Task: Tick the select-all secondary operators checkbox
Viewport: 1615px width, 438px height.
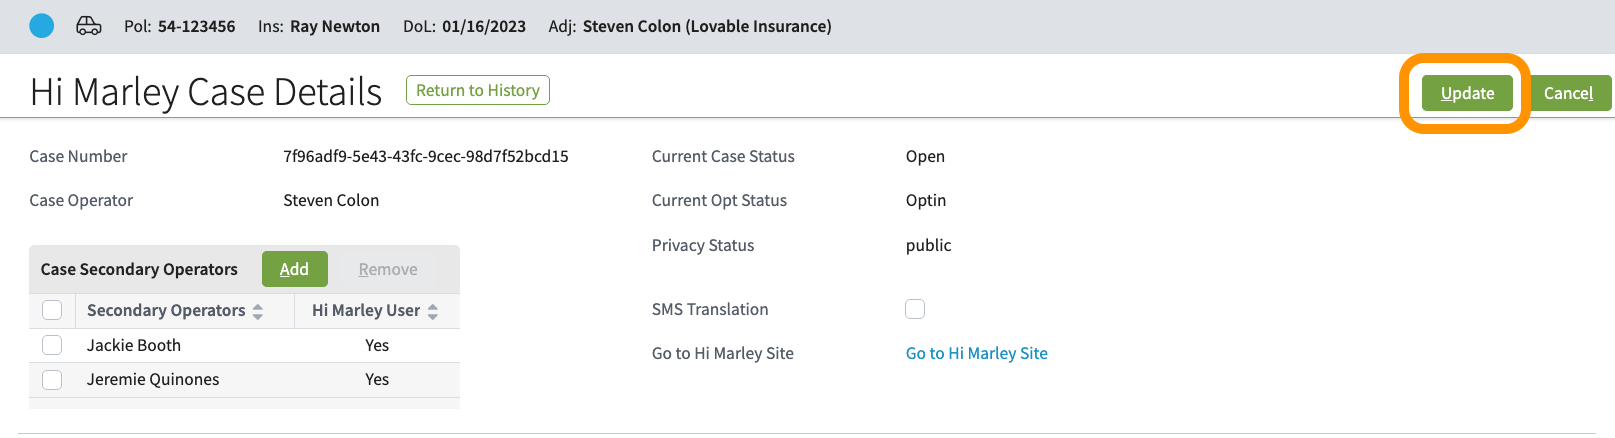Action: (x=52, y=311)
